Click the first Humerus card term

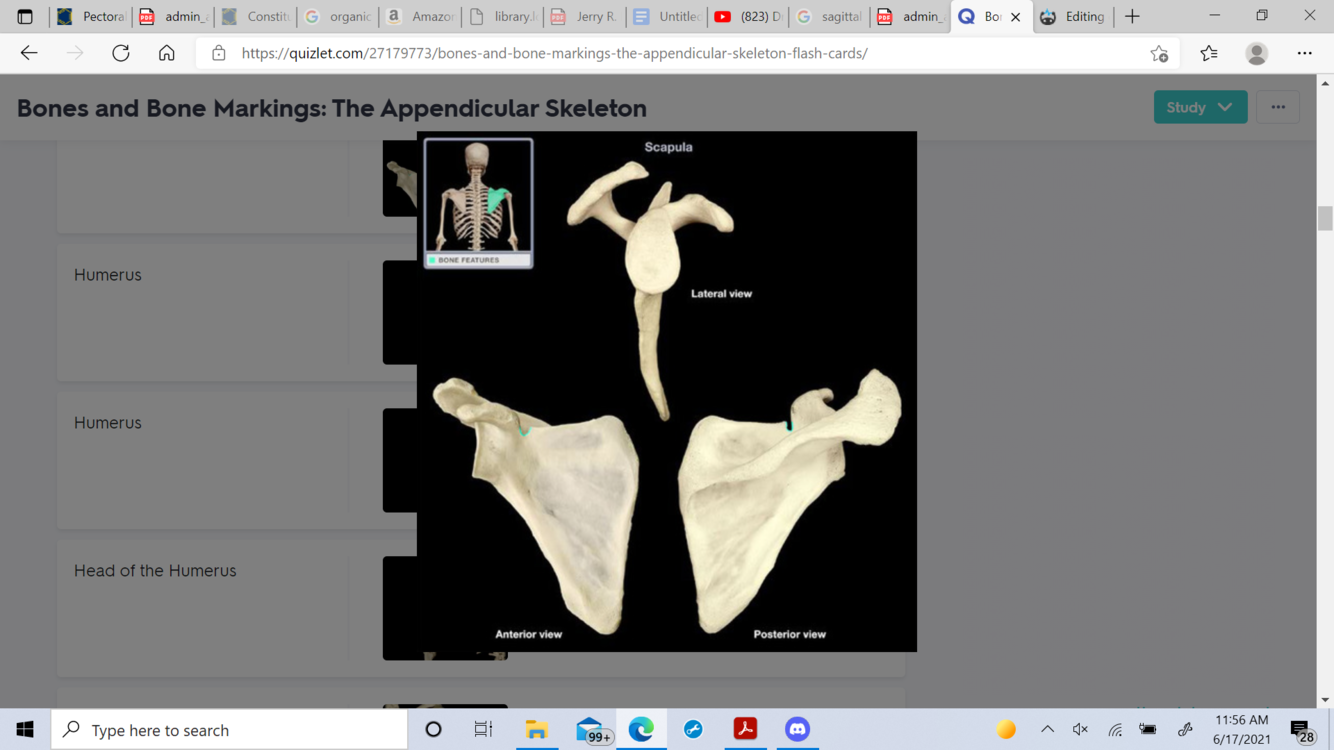pos(107,275)
